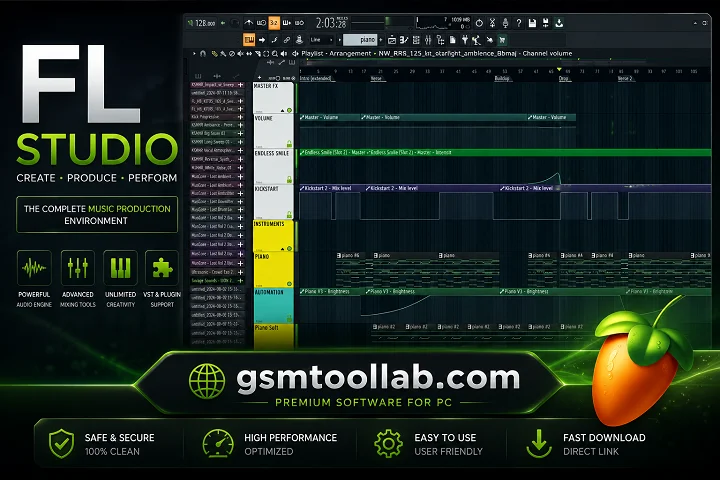720x480 pixels.
Task: Select the first Piano V3 - Brightness clip
Action: pyautogui.click(x=332, y=292)
